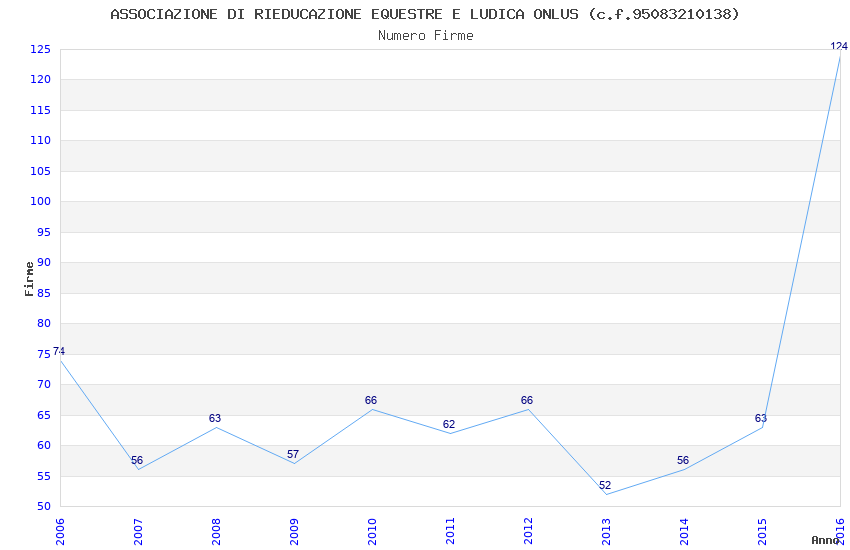Click the "Anno" x-axis label
The width and height of the screenshot is (850, 550).
825,540
